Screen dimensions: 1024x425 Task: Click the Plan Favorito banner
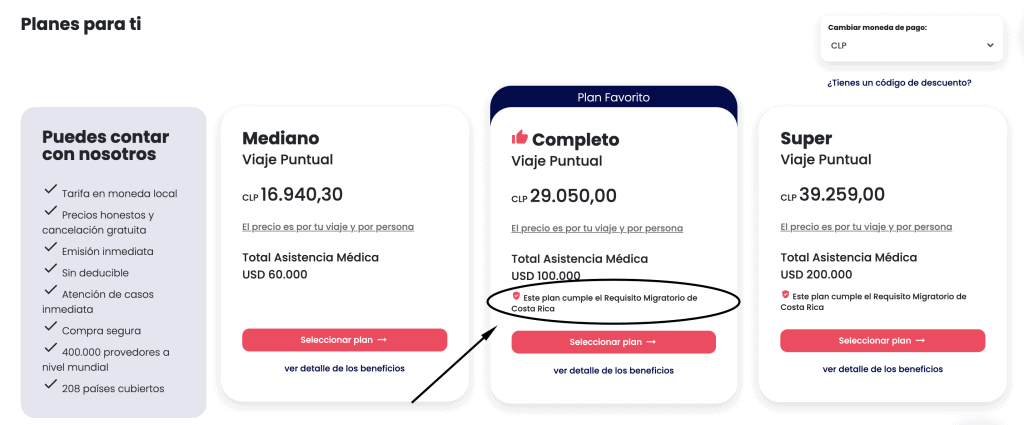click(x=613, y=97)
